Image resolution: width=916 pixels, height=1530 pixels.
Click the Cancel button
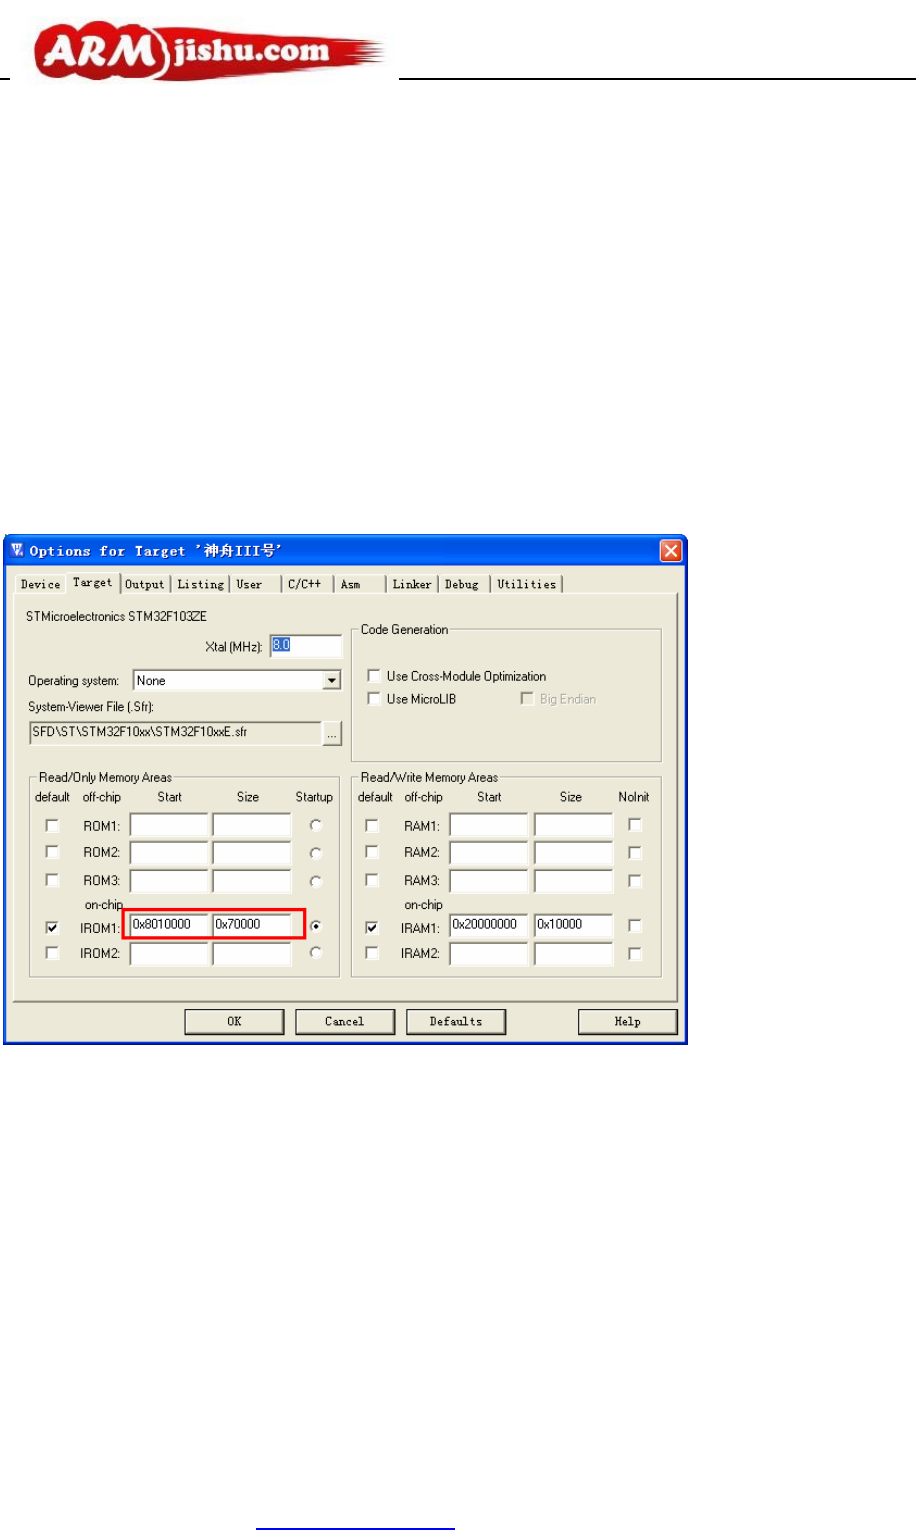[x=345, y=1021]
